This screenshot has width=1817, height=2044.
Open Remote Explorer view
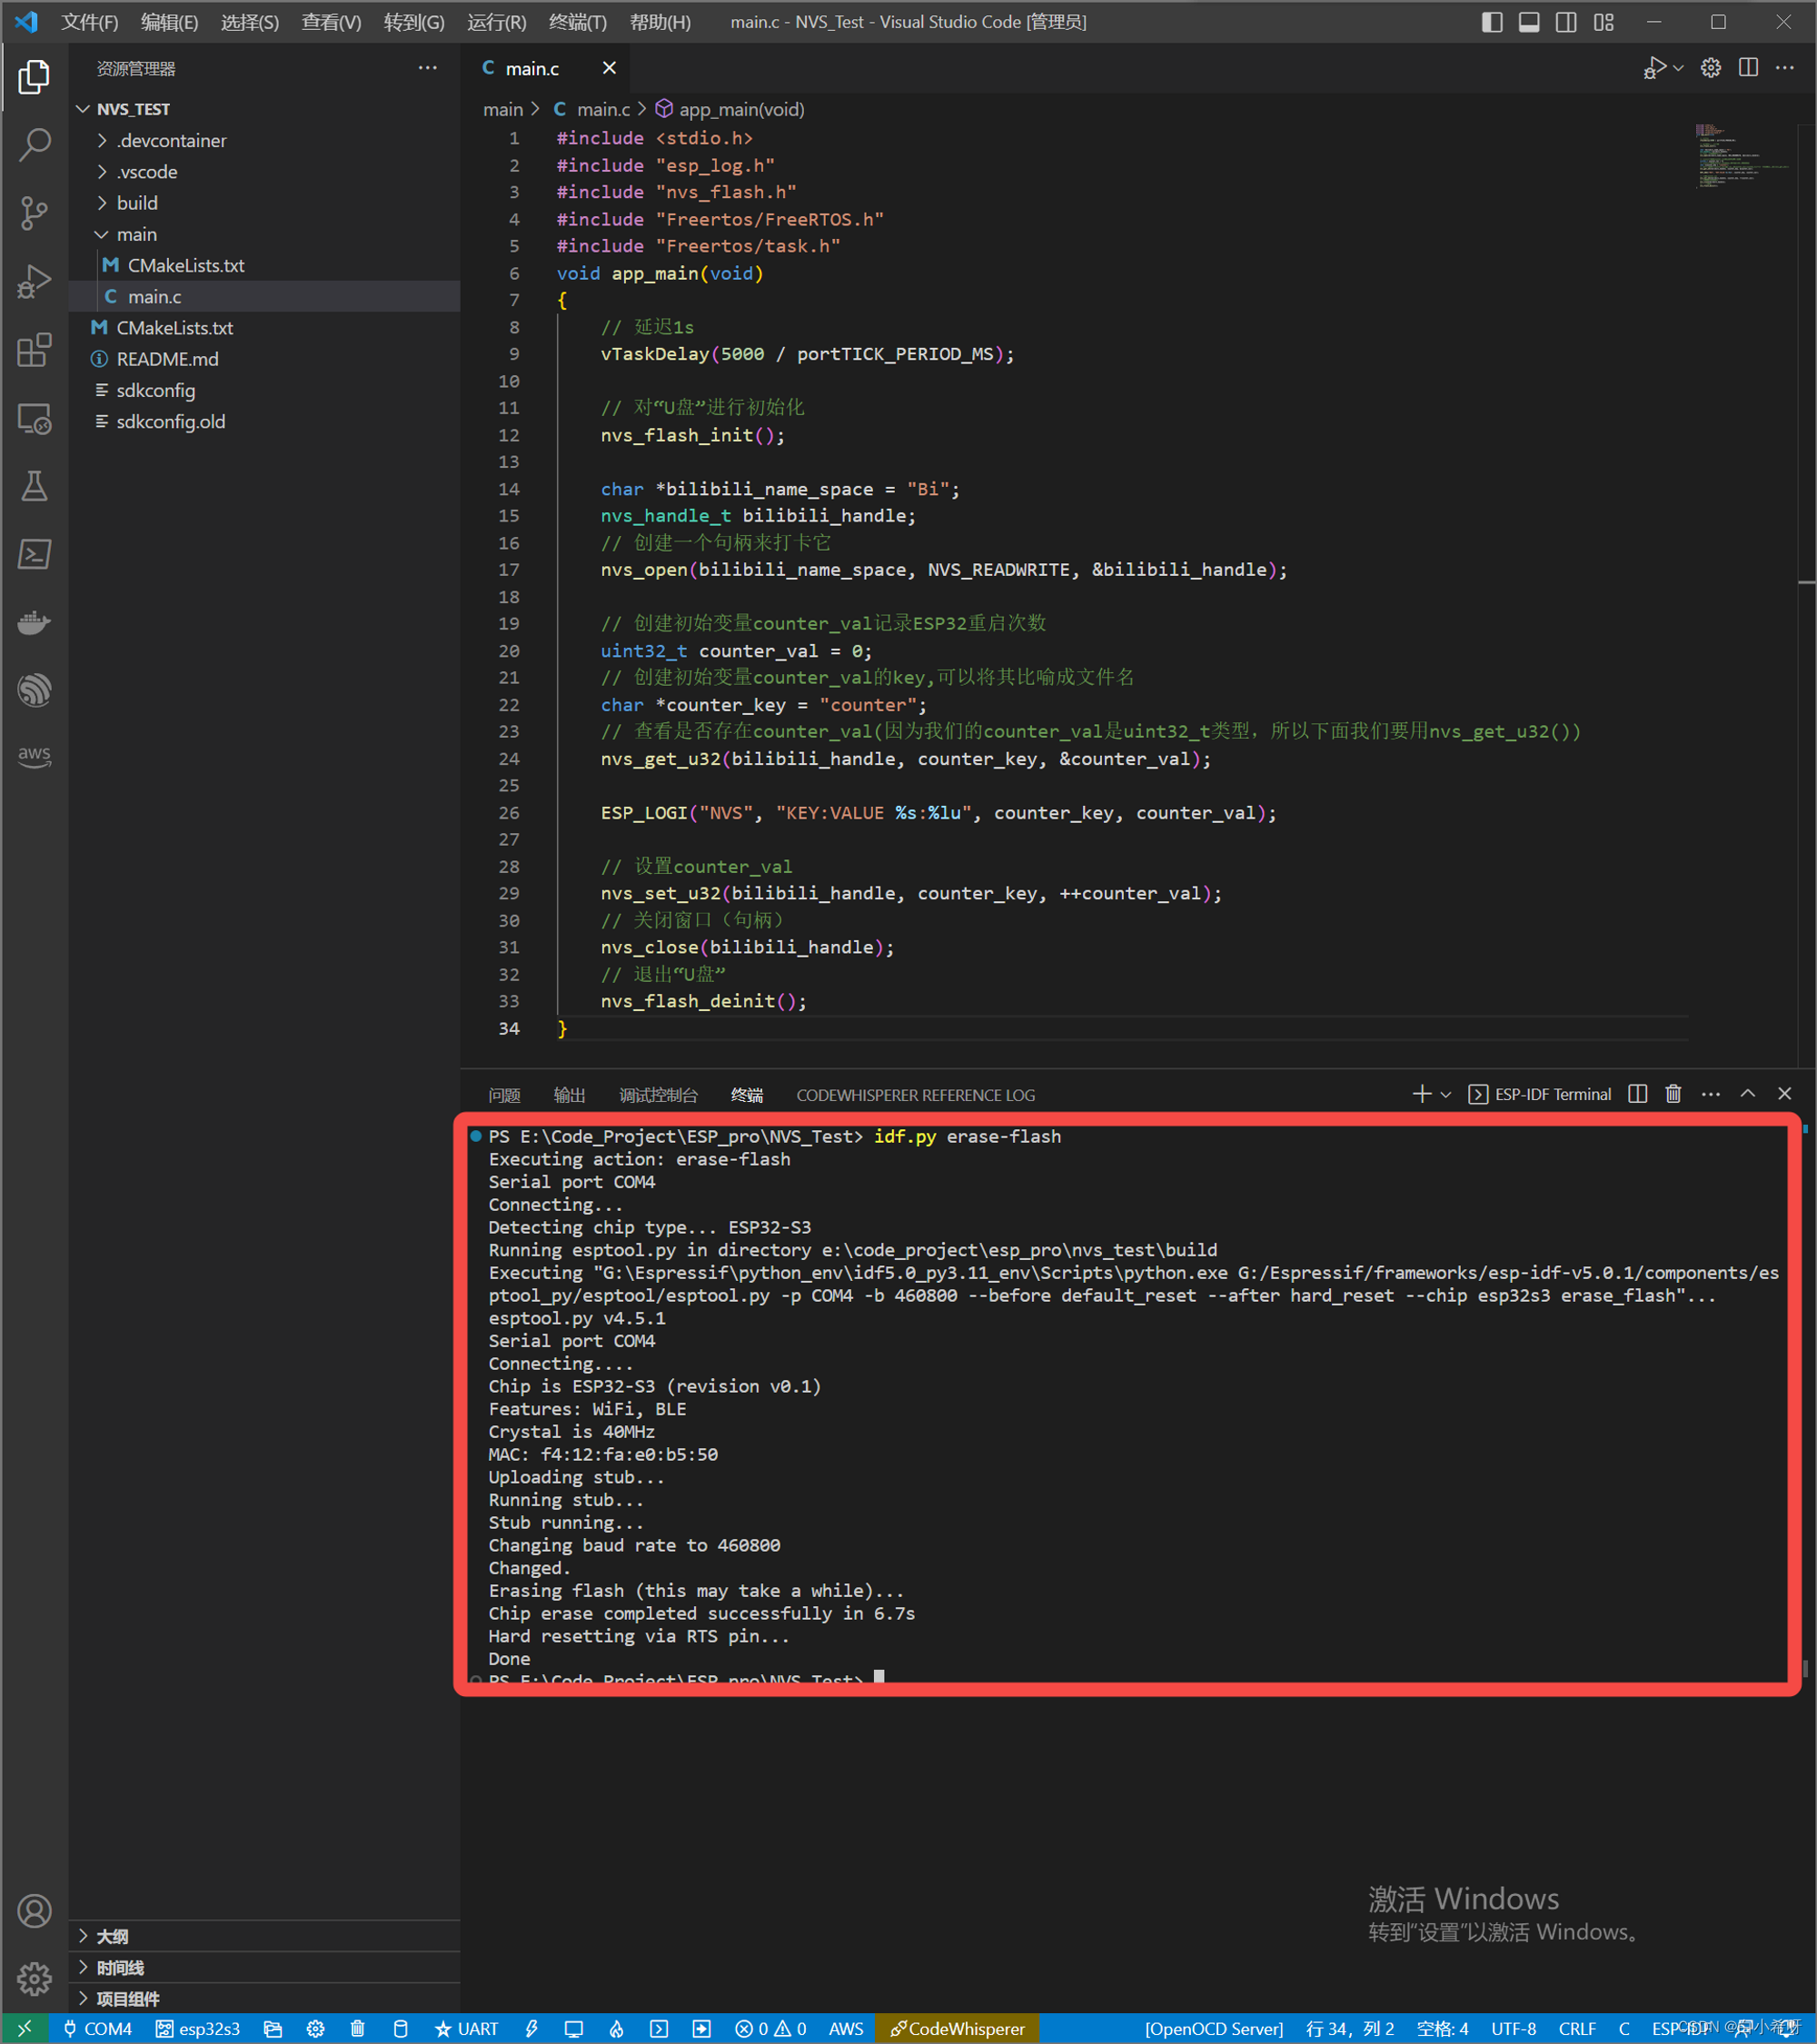coord(34,418)
